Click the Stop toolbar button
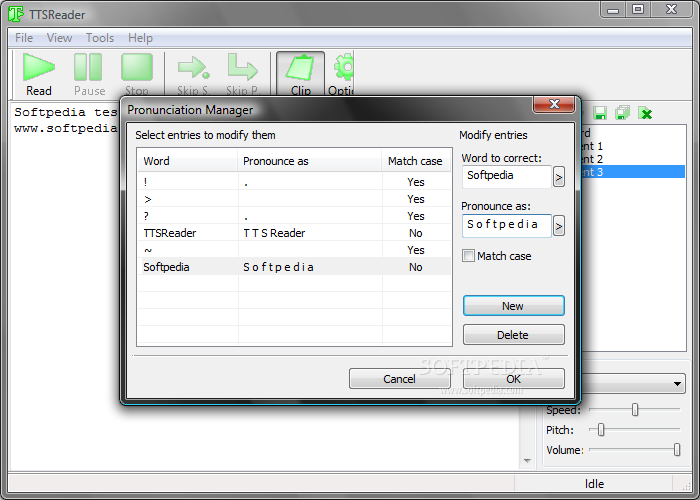This screenshot has height=500, width=700. (x=137, y=75)
